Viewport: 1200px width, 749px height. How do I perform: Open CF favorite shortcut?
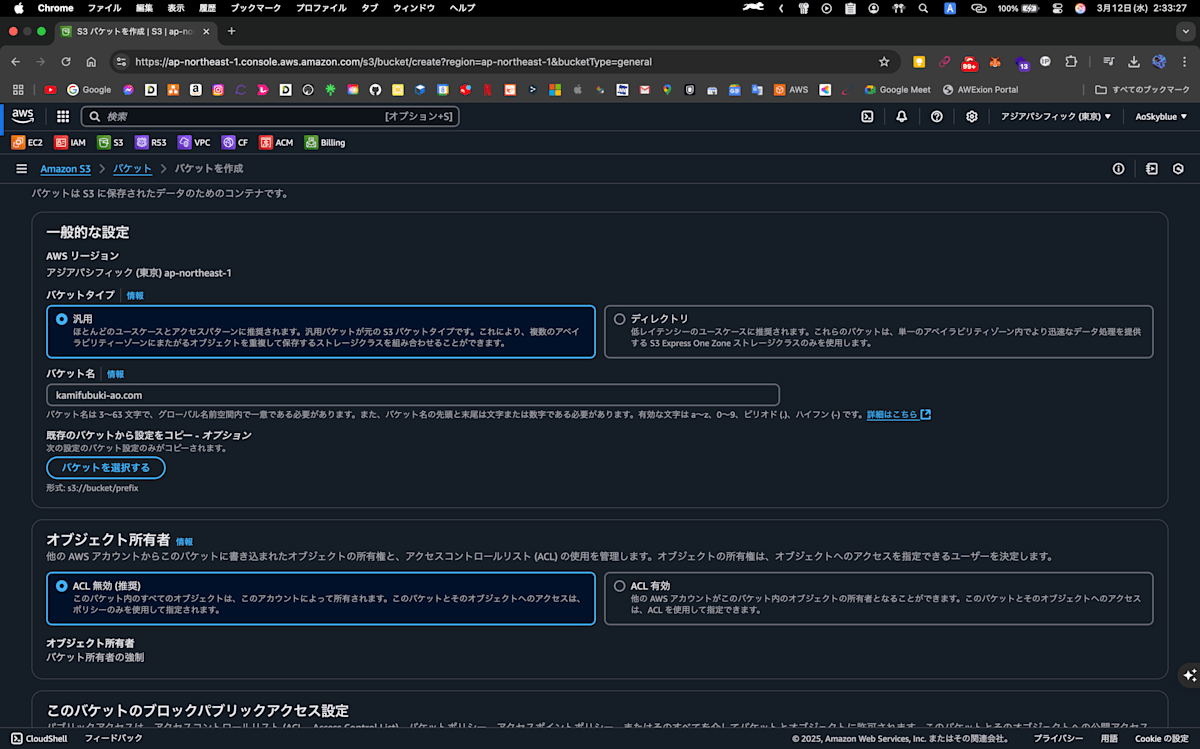(235, 142)
